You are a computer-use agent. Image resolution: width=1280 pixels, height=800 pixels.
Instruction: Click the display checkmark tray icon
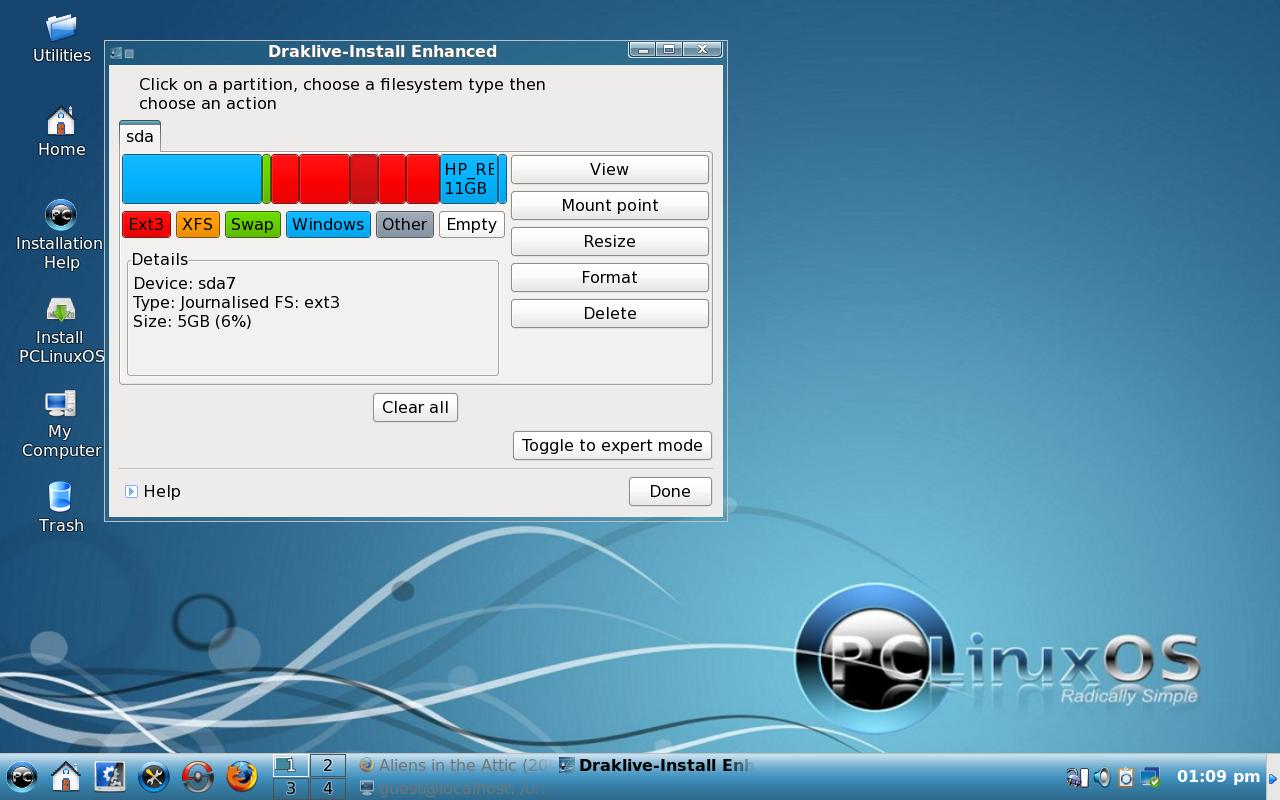click(1150, 777)
